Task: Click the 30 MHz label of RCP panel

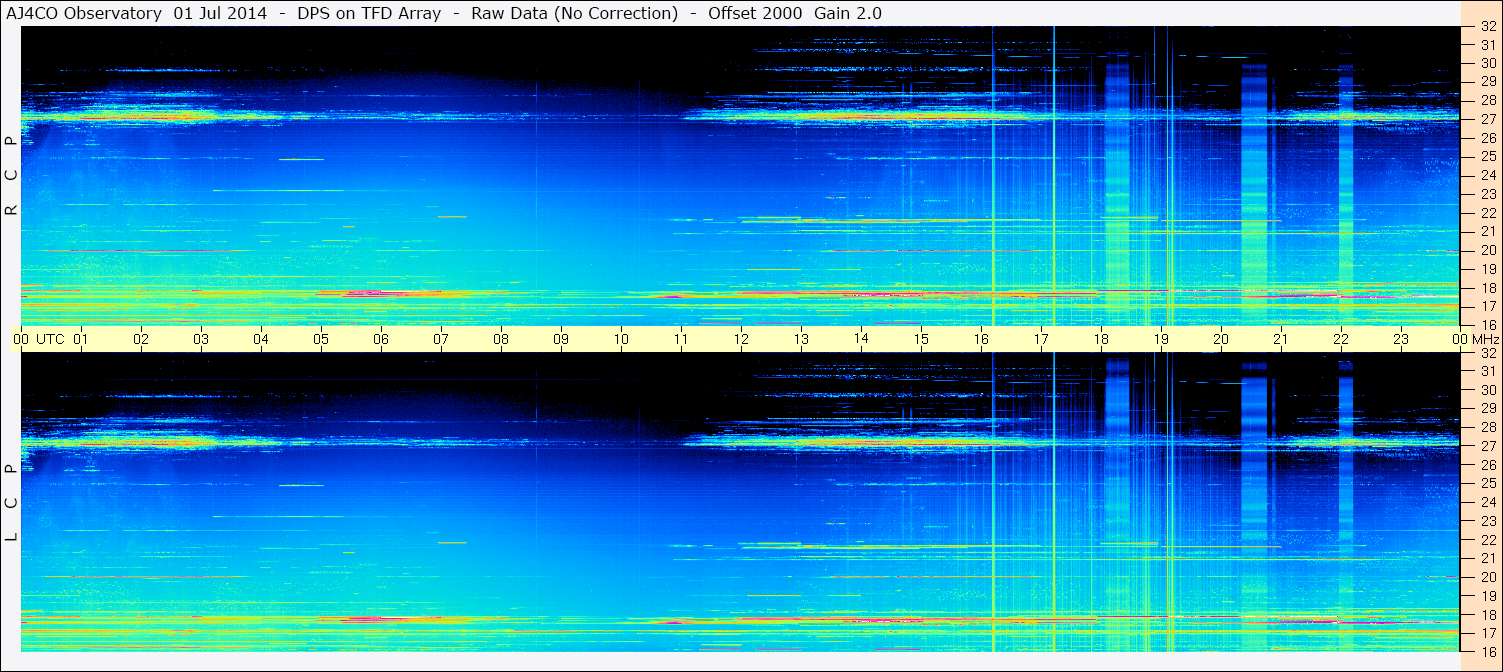Action: tap(1488, 62)
